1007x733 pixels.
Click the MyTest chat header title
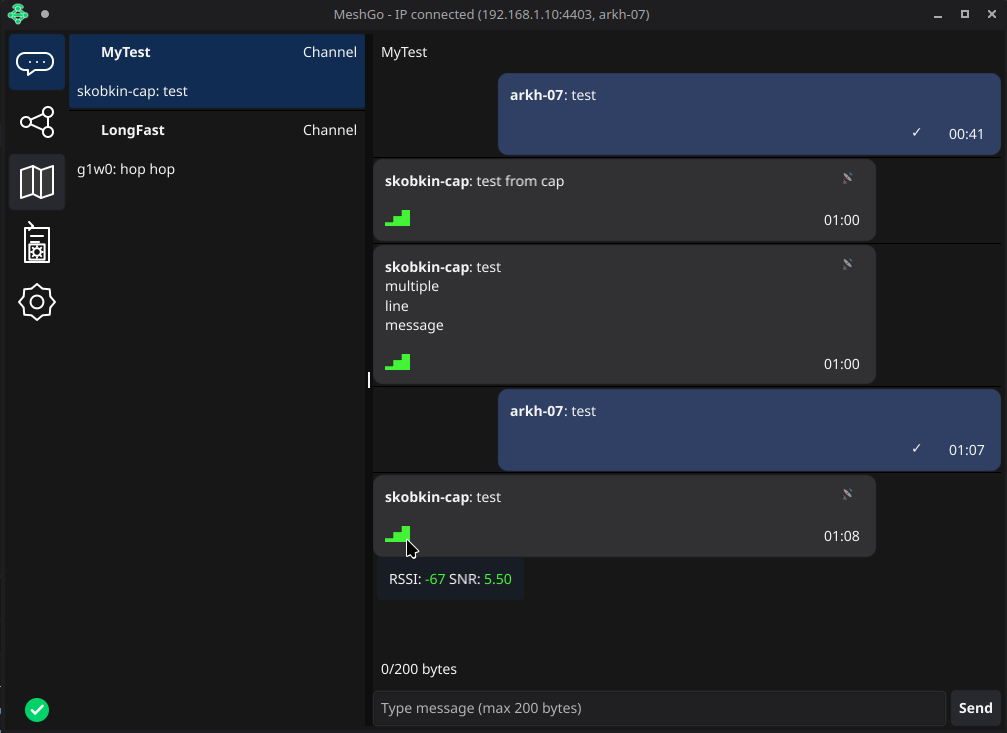[404, 52]
